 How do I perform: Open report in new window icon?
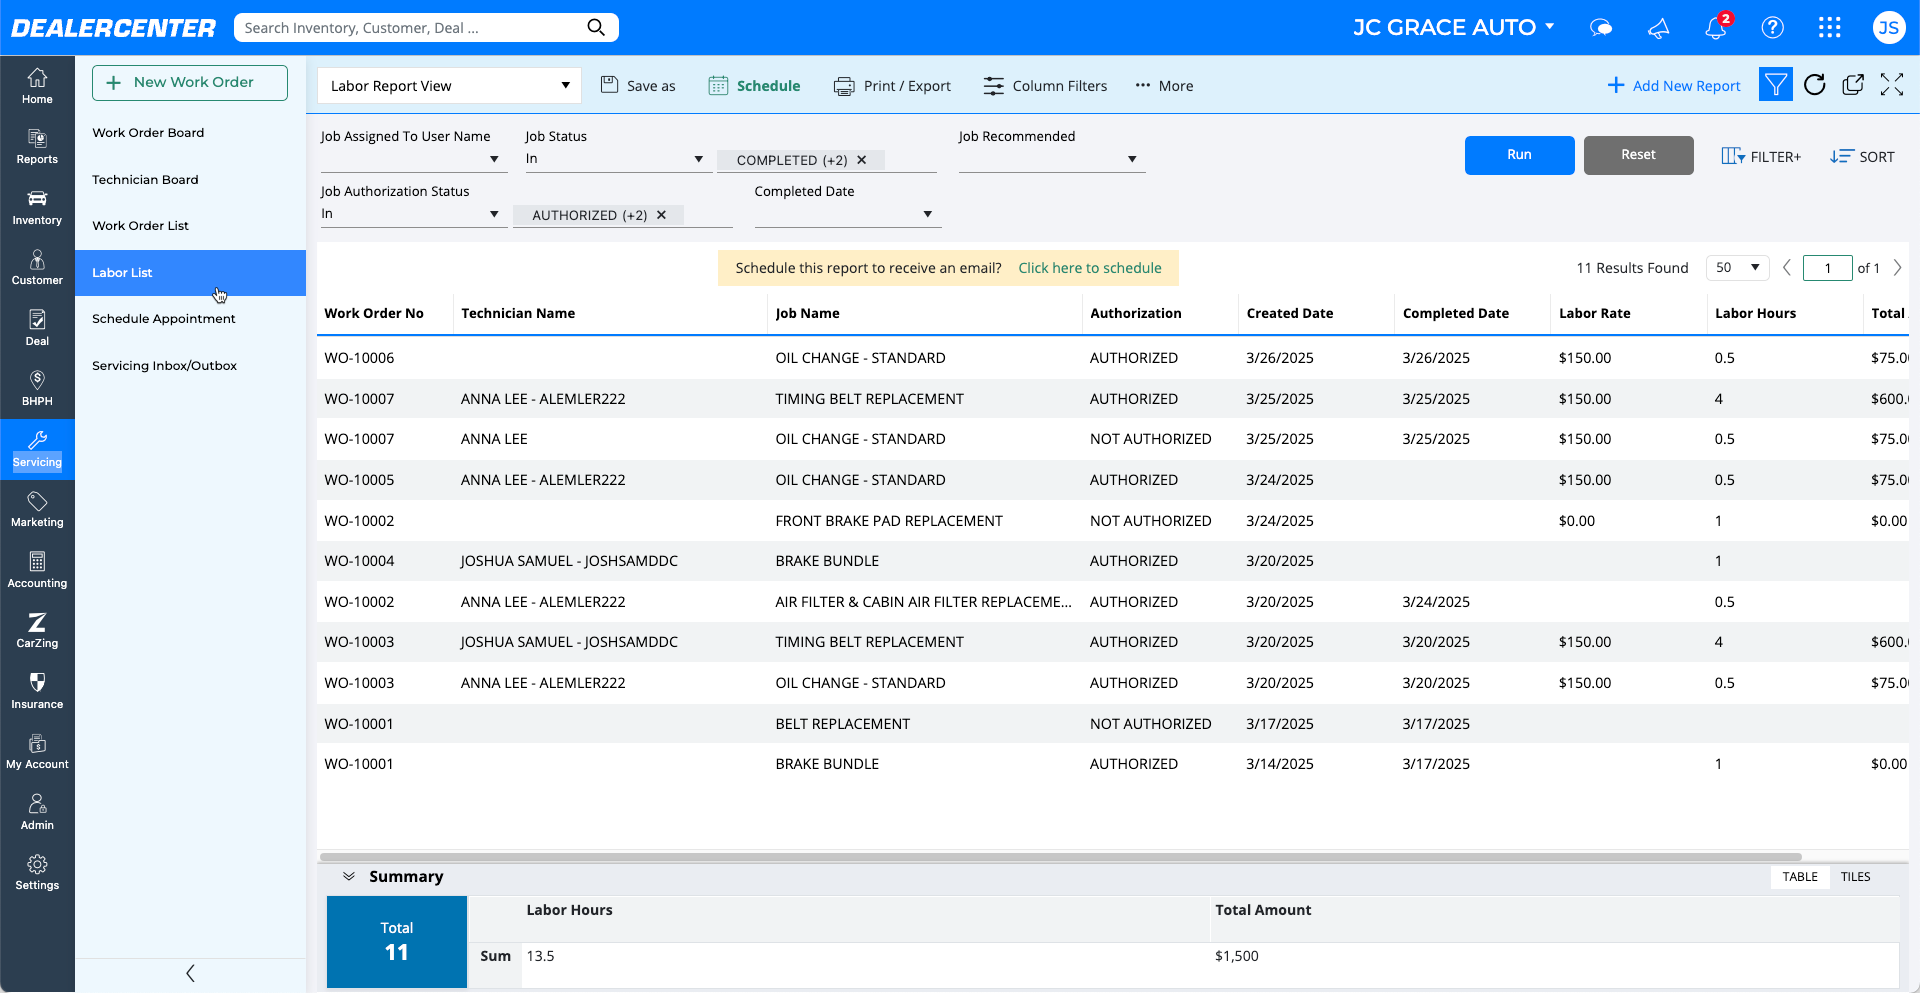[1853, 85]
